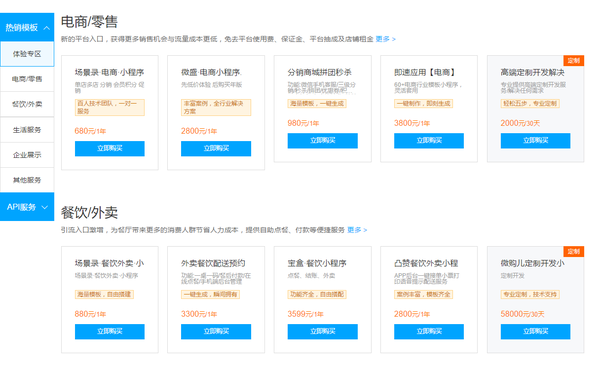
Task: Click 更多 link beside 餐饮/外卖 description
Action: point(357,230)
